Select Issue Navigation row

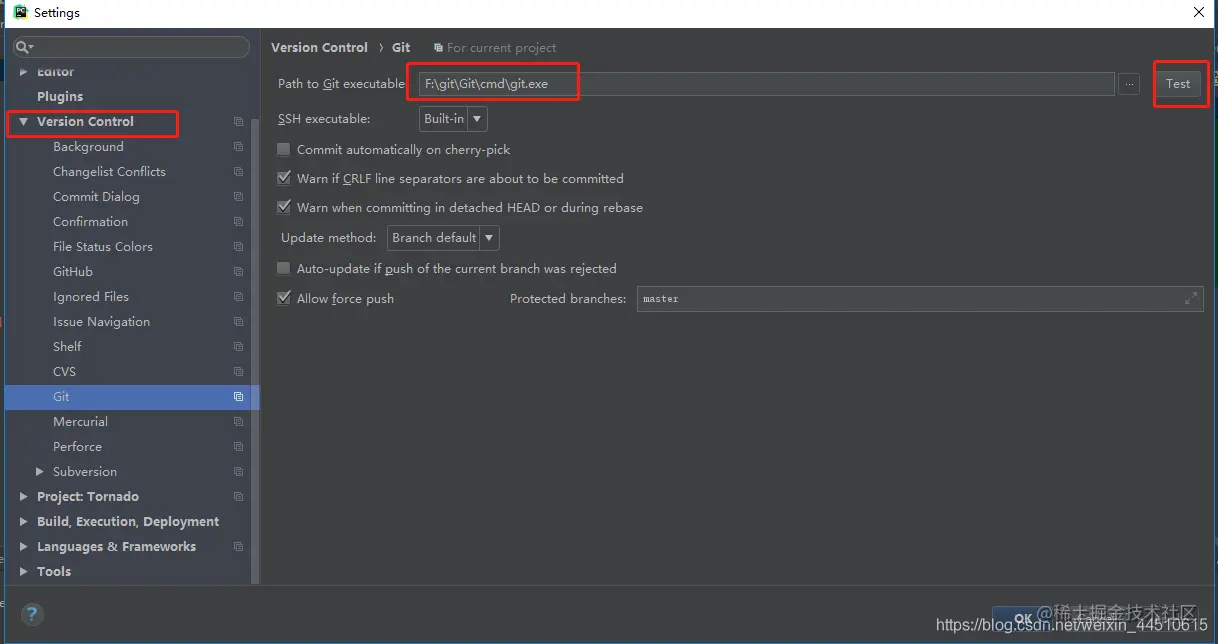coord(131,322)
